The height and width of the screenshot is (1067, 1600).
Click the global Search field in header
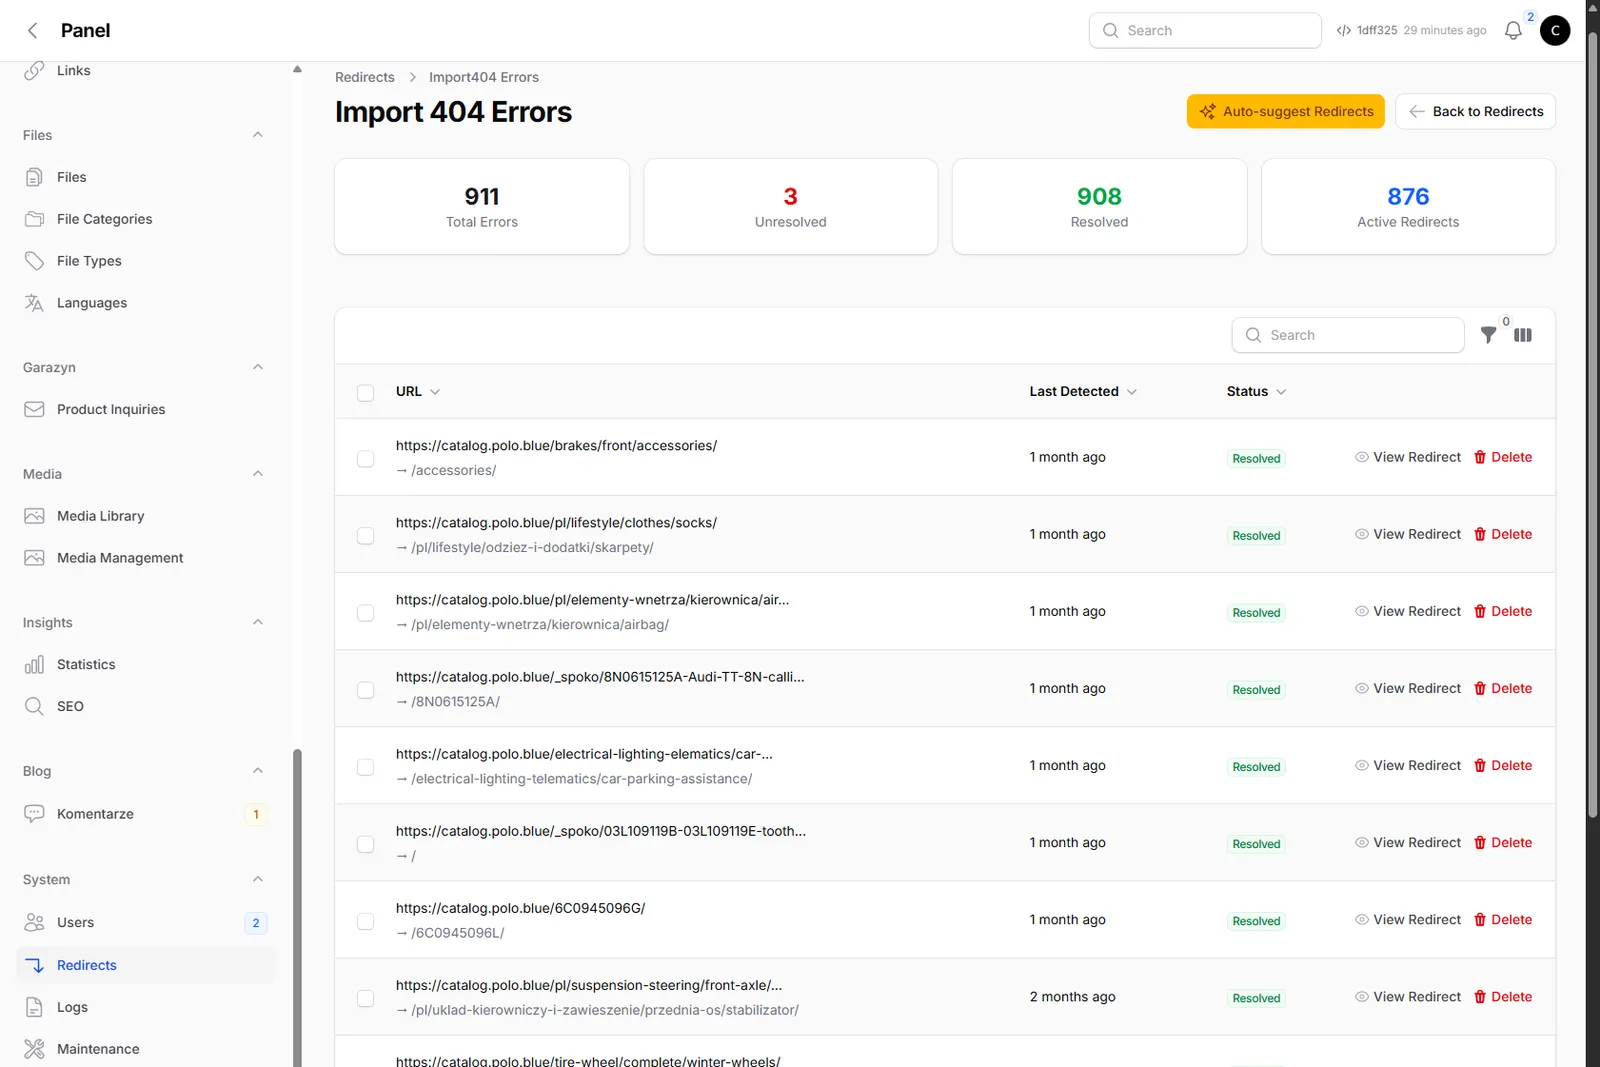(x=1205, y=30)
